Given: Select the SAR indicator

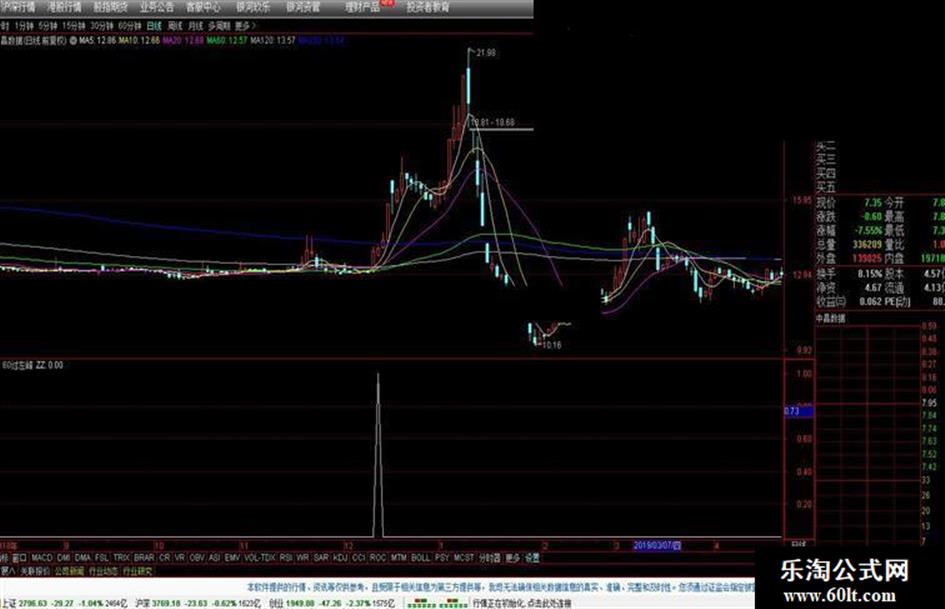Looking at the screenshot, I should pyautogui.click(x=321, y=558).
